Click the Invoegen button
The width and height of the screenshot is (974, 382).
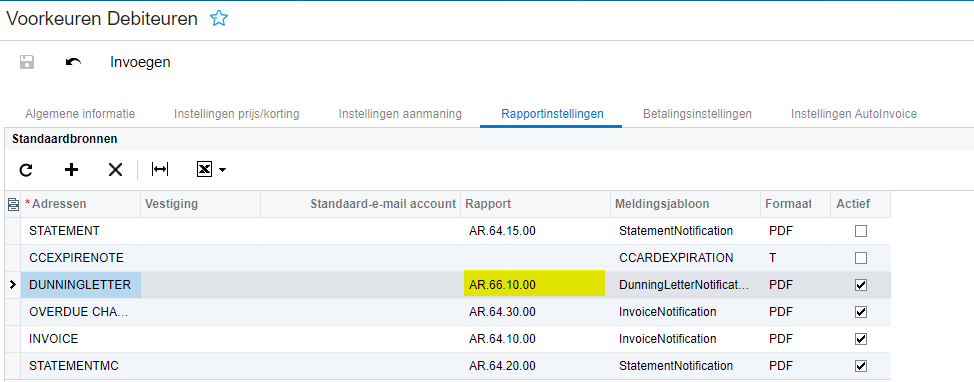pyautogui.click(x=140, y=62)
